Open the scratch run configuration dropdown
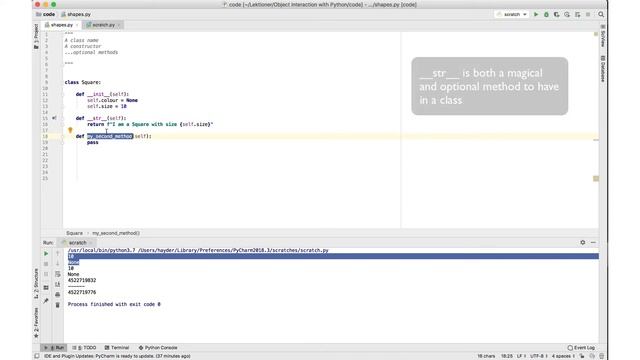This screenshot has width=640, height=360. (512, 14)
